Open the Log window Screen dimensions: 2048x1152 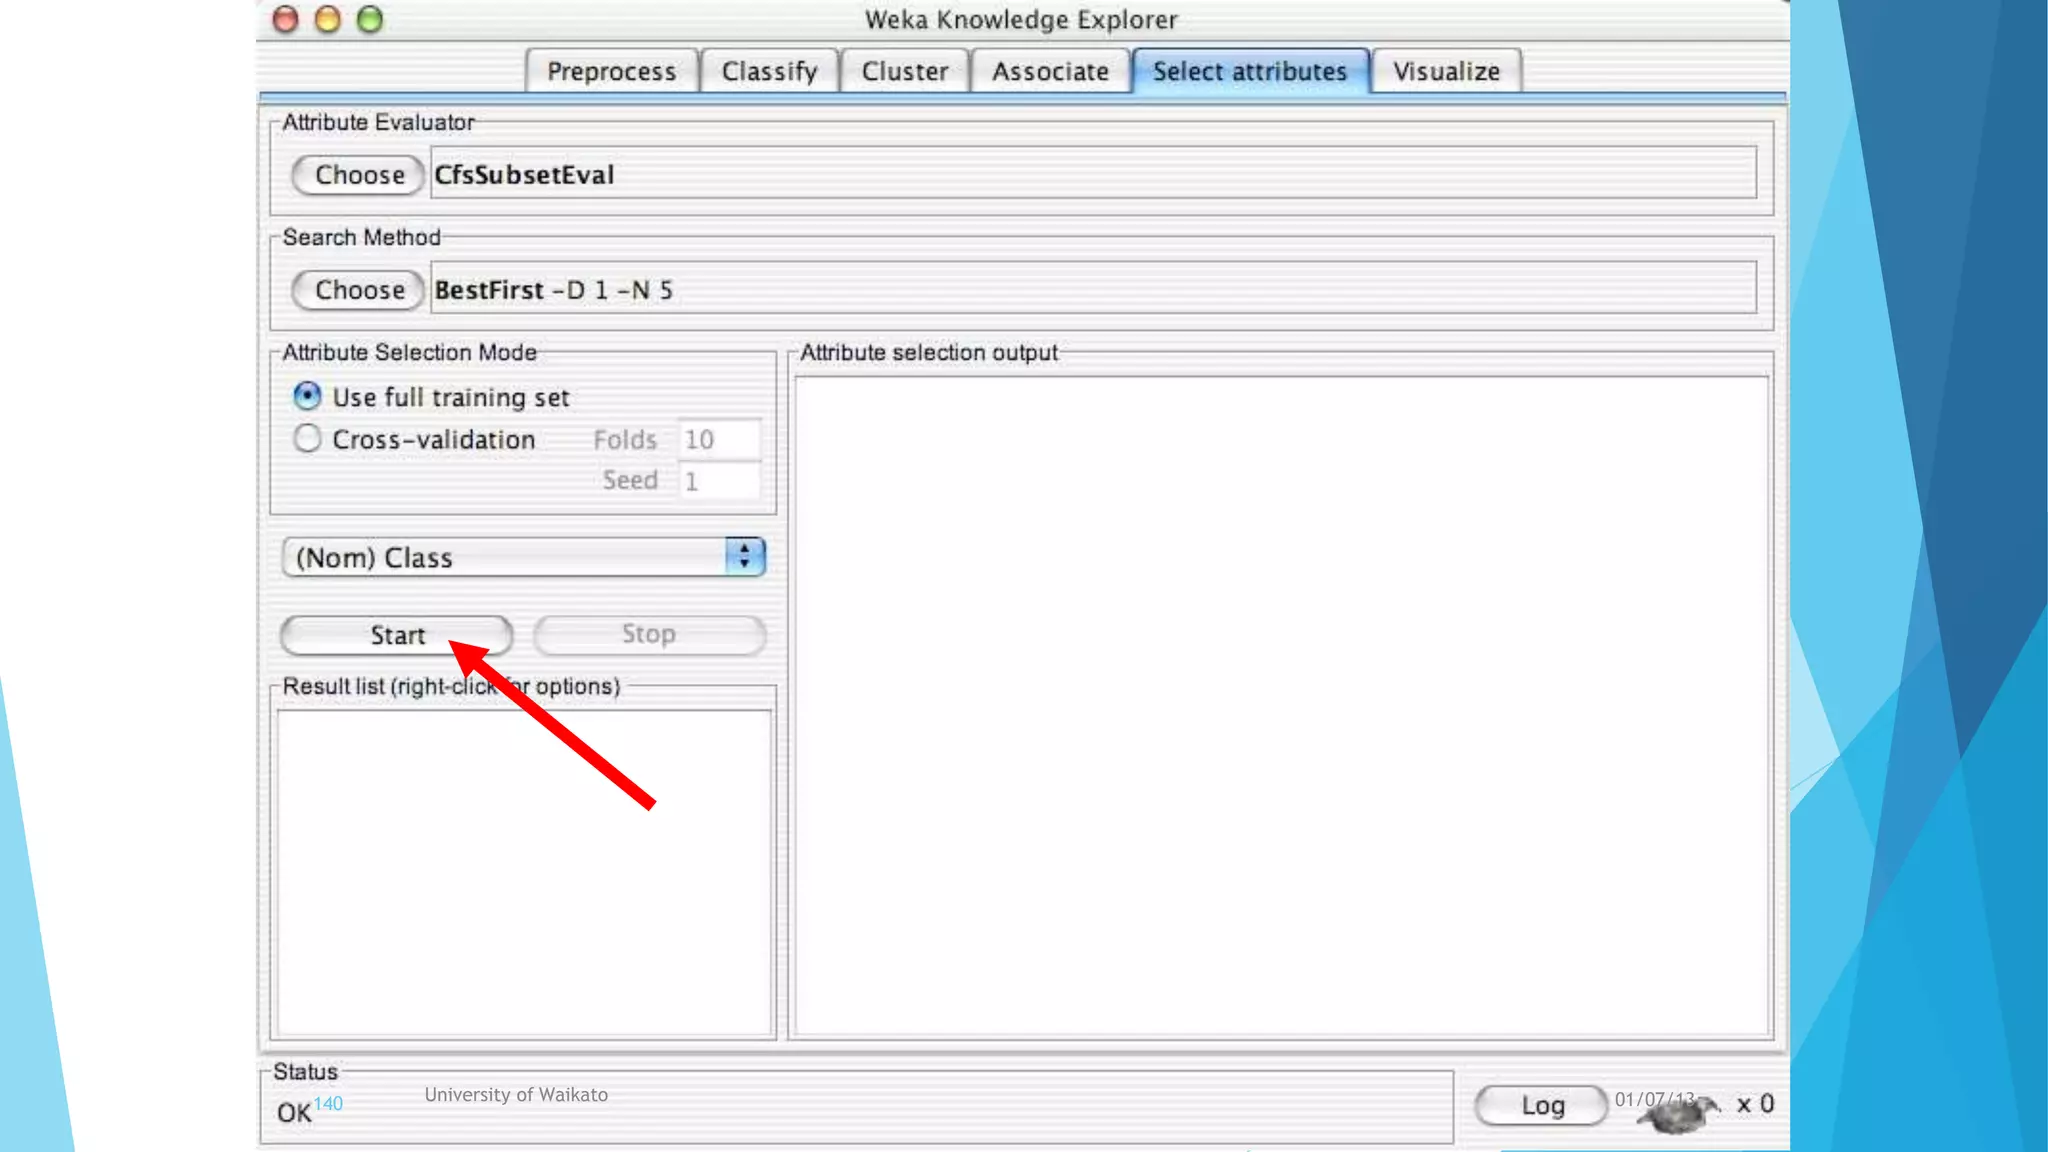click(1541, 1106)
